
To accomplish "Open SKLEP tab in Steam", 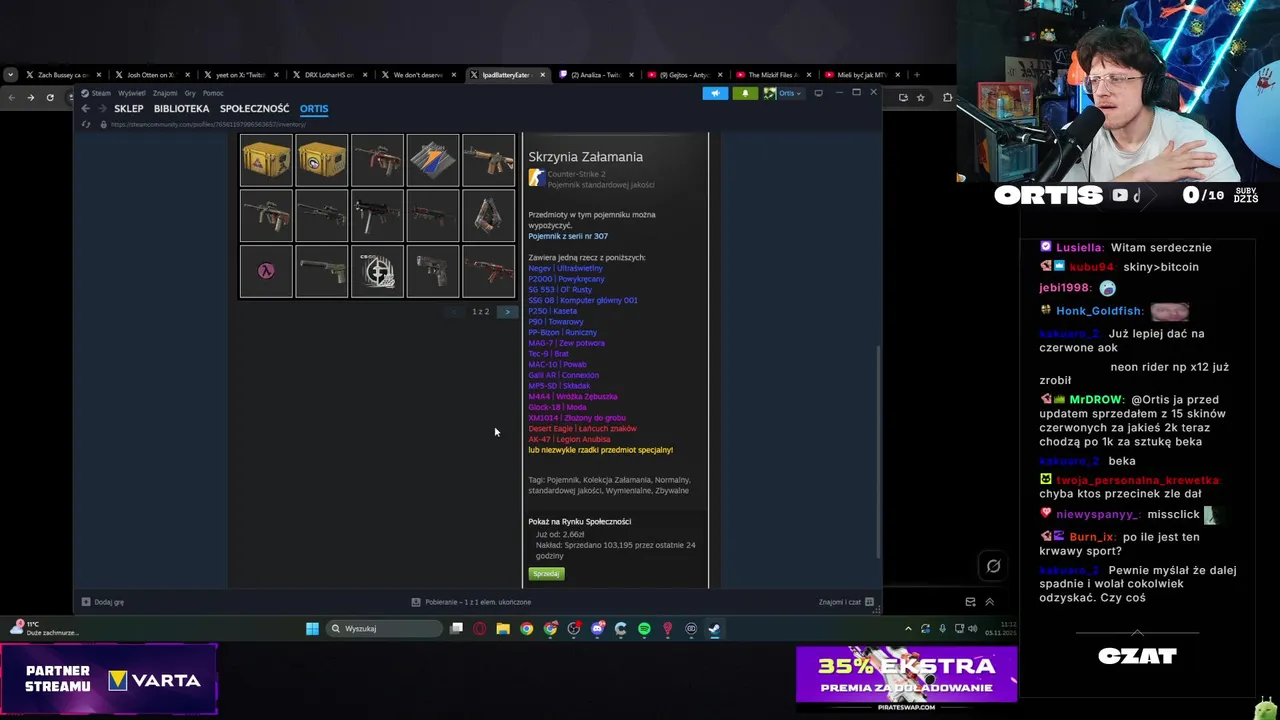I will point(129,108).
